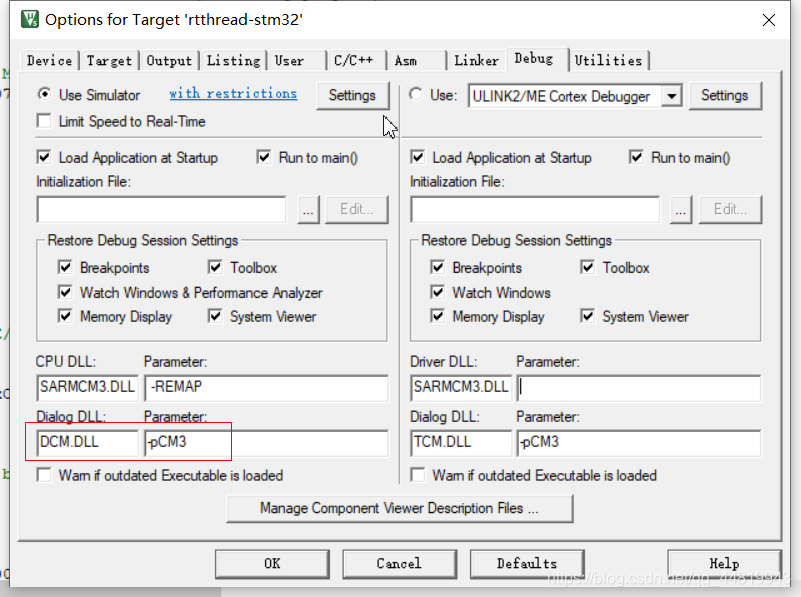Select the Use hardware debugger radio button
The image size is (801, 597).
[416, 94]
